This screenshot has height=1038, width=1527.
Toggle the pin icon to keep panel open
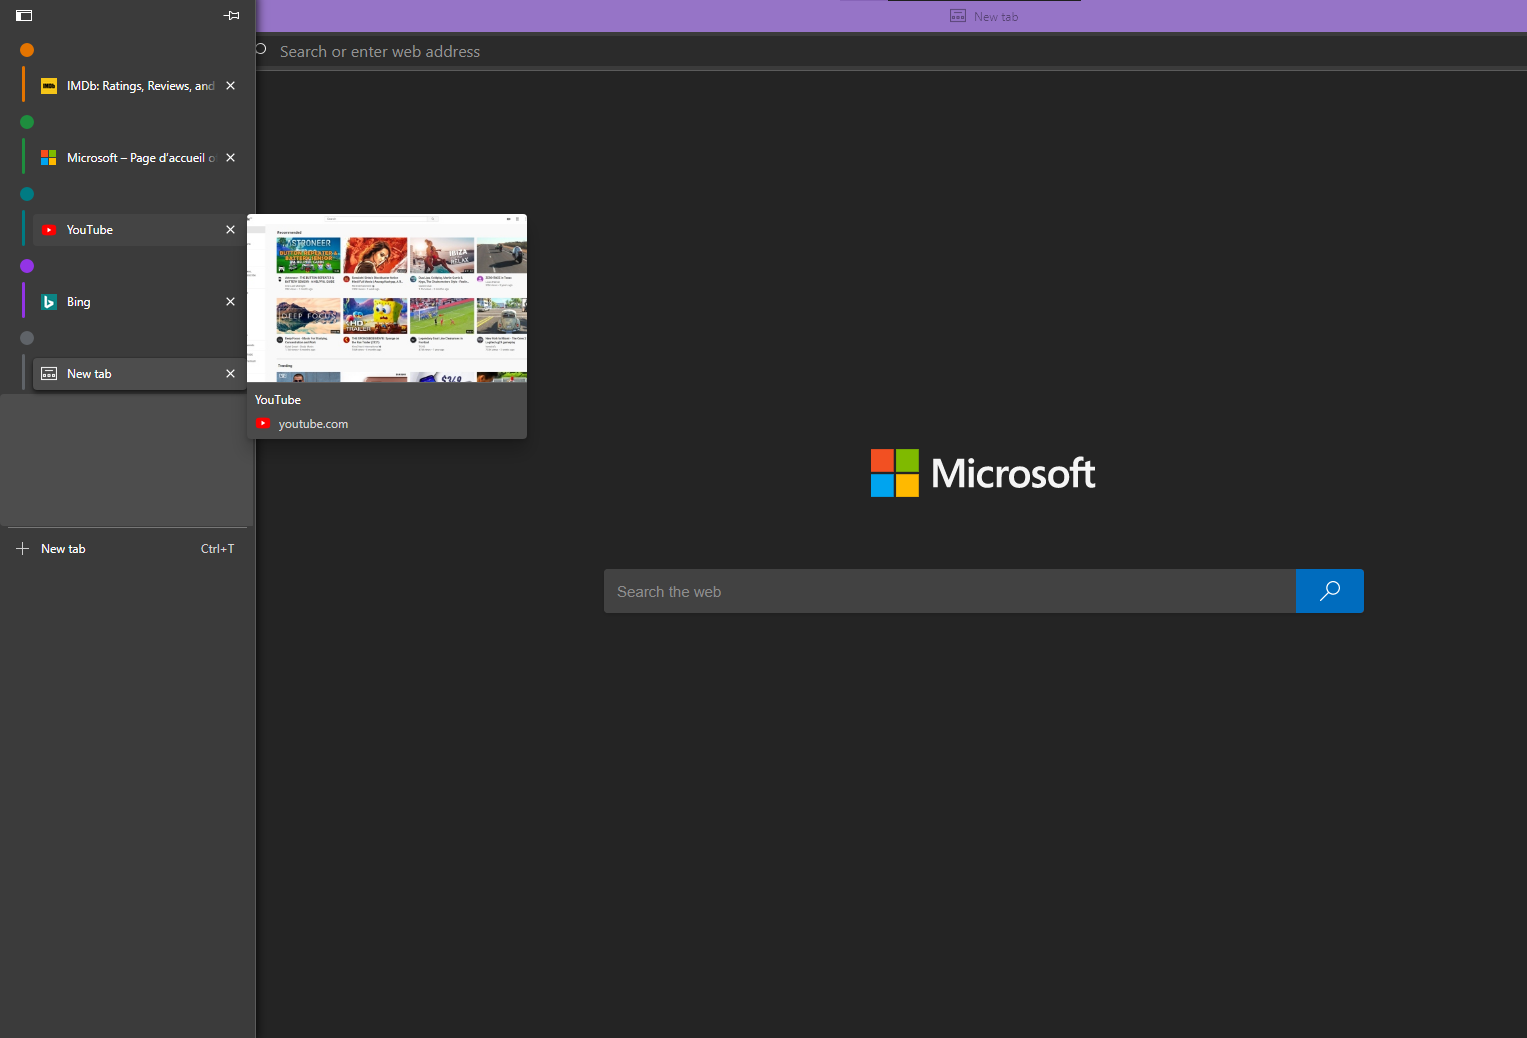231,15
